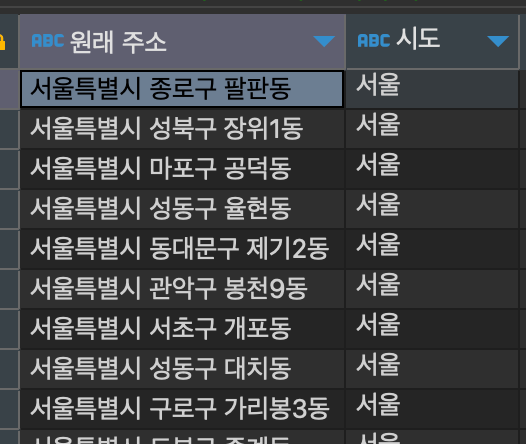Click 서울 in the 동대문구 제기2동 row
The height and width of the screenshot is (444, 526).
[378, 244]
